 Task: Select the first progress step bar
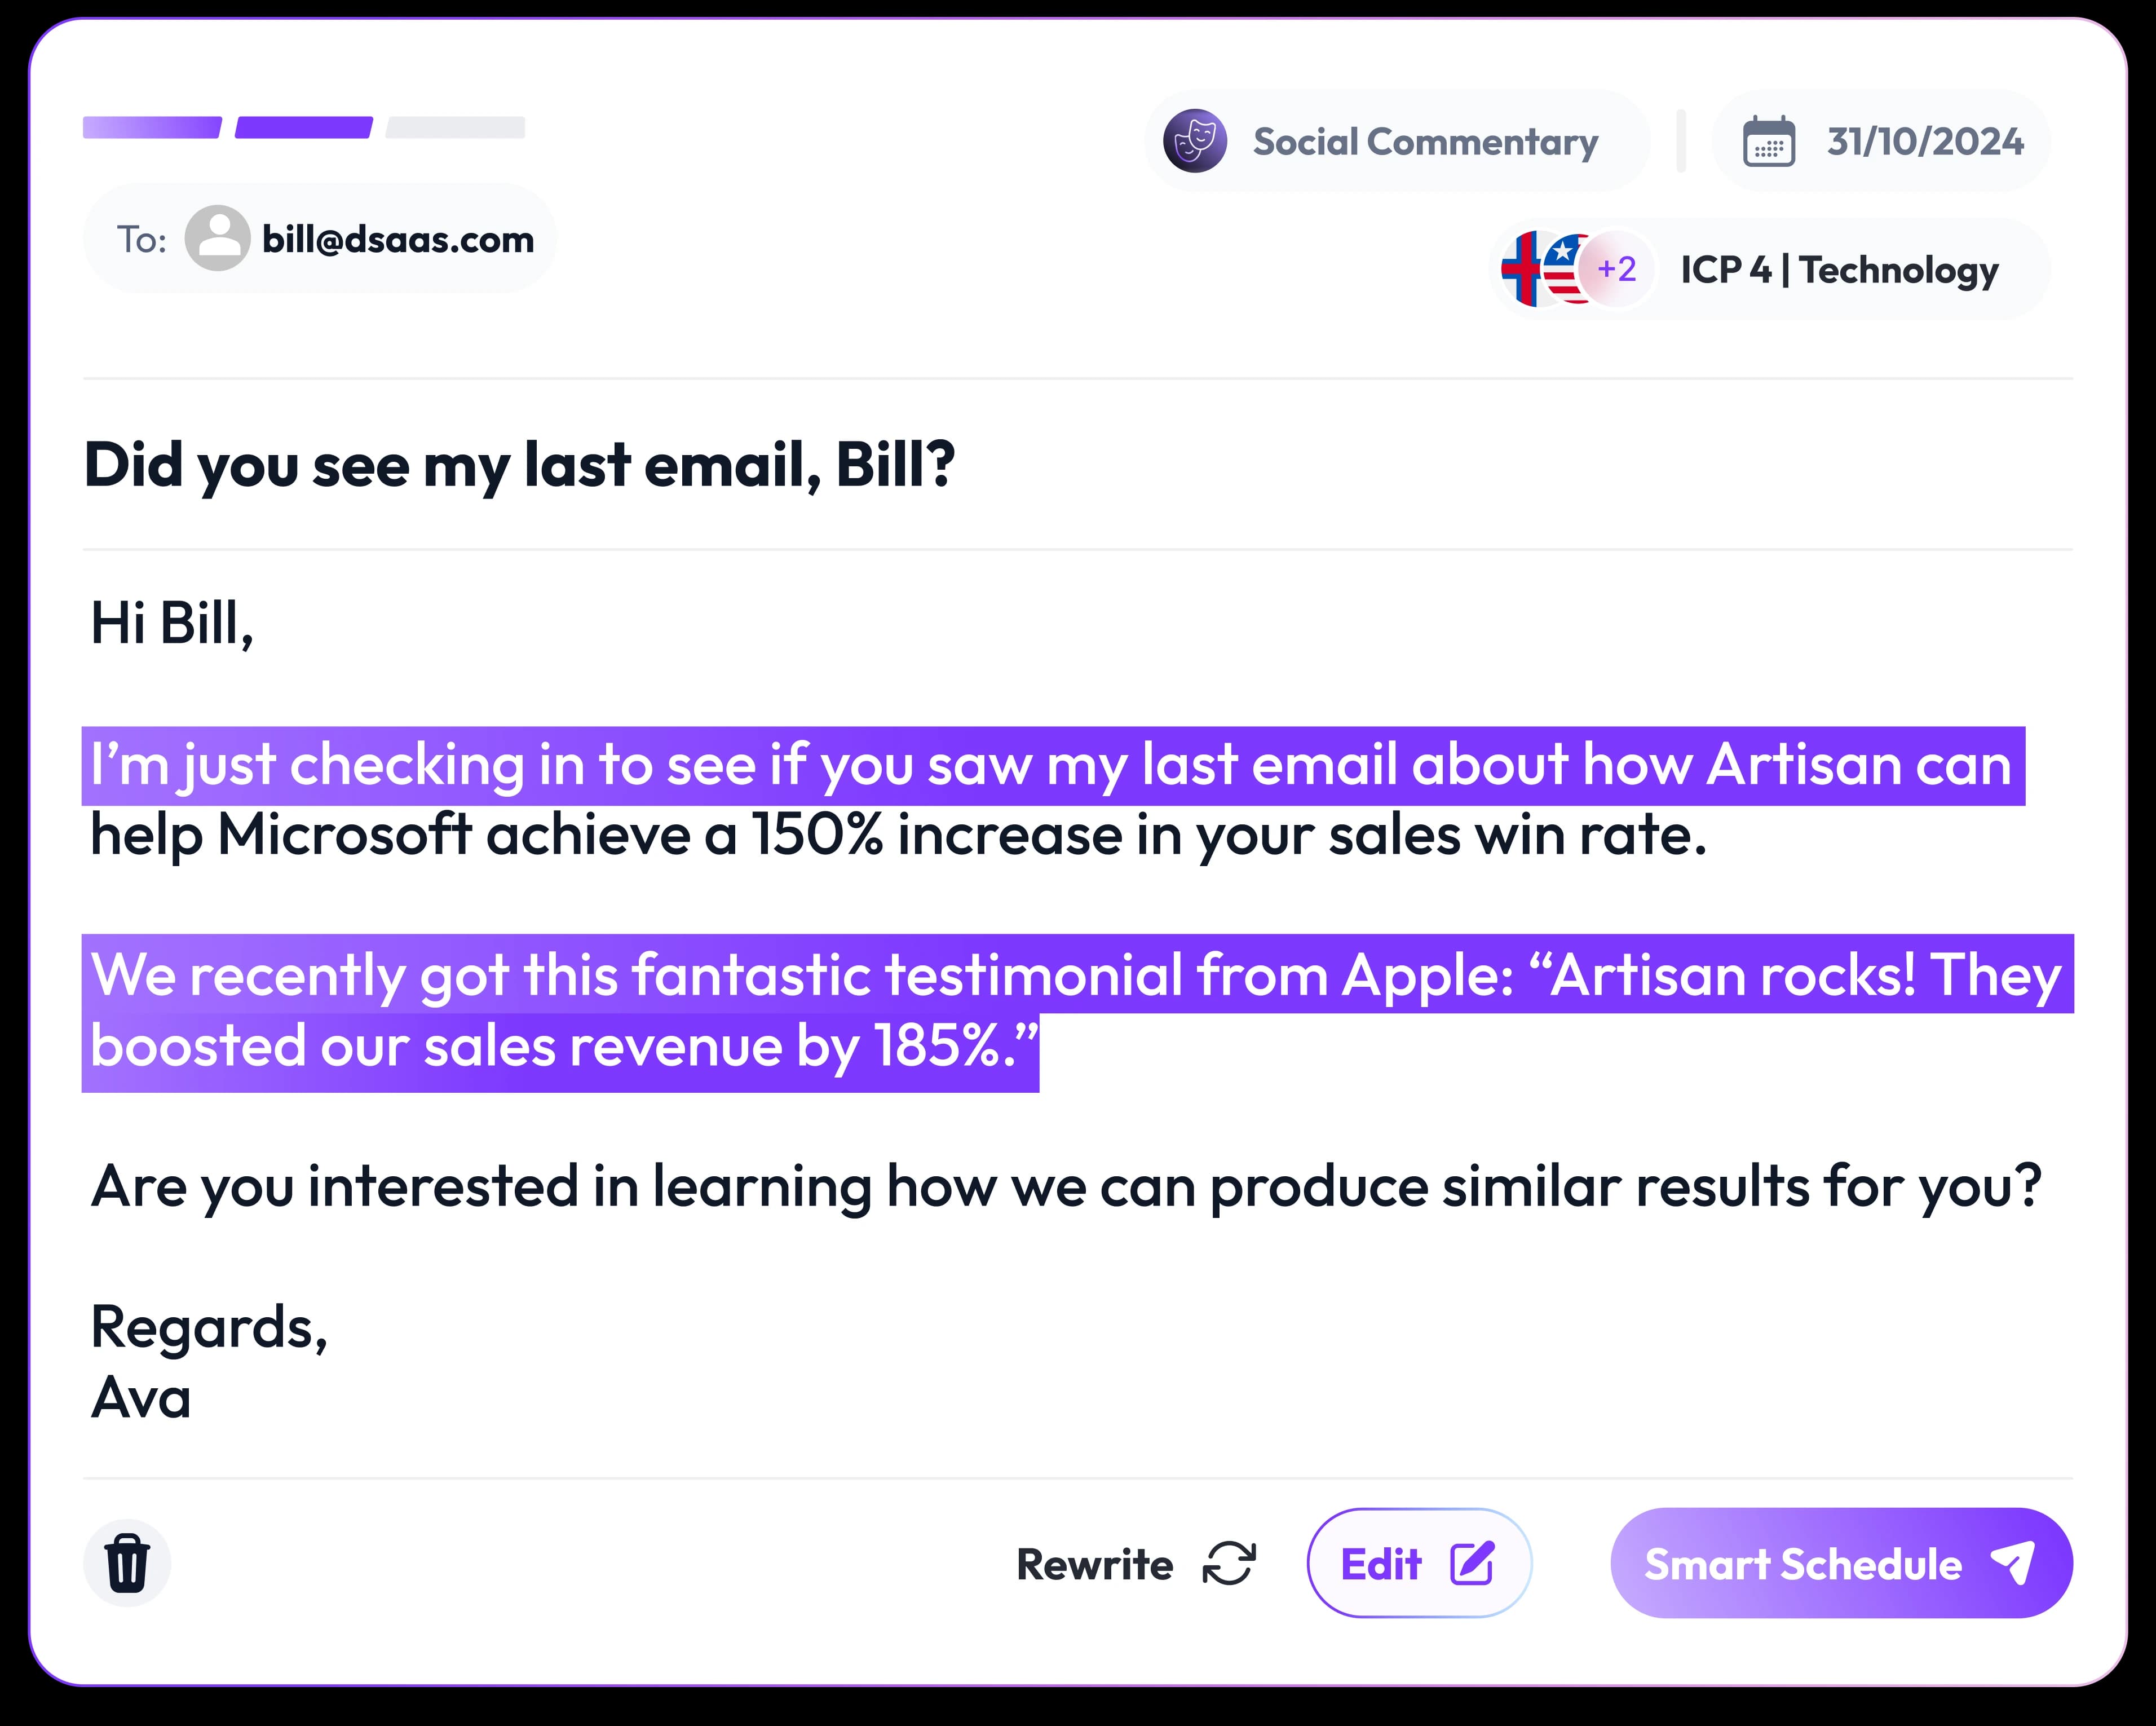(x=152, y=127)
